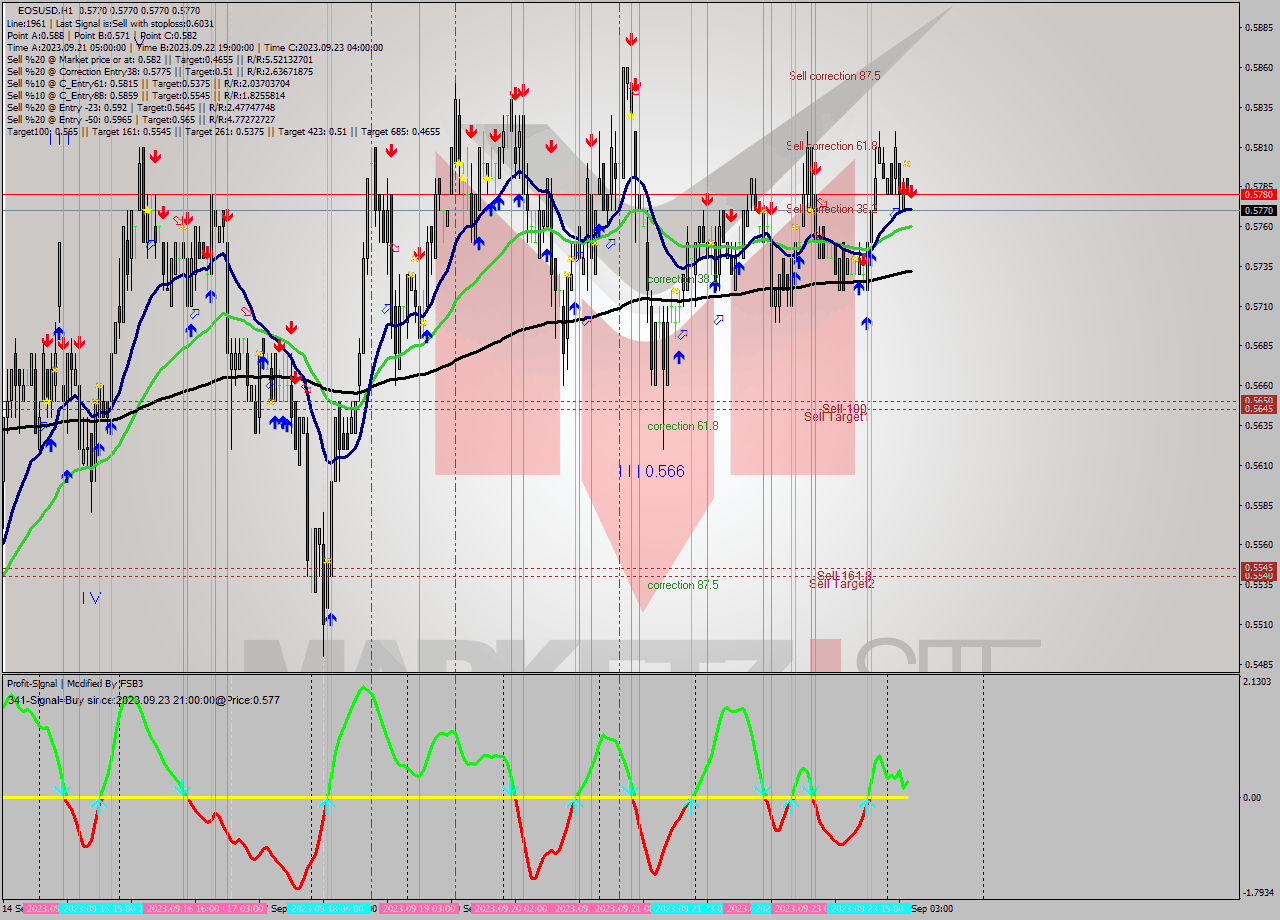Viewport: 1280px width, 920px height.
Task: Click the 0.5650 price tag on axis
Action: pos(1258,400)
